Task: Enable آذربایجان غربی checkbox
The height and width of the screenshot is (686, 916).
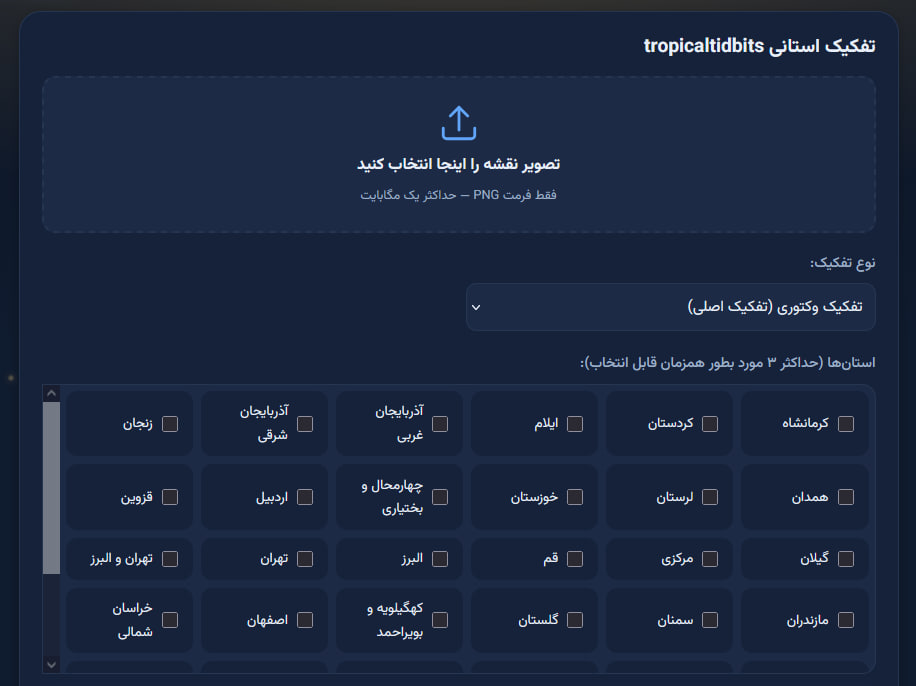Action: coord(440,424)
